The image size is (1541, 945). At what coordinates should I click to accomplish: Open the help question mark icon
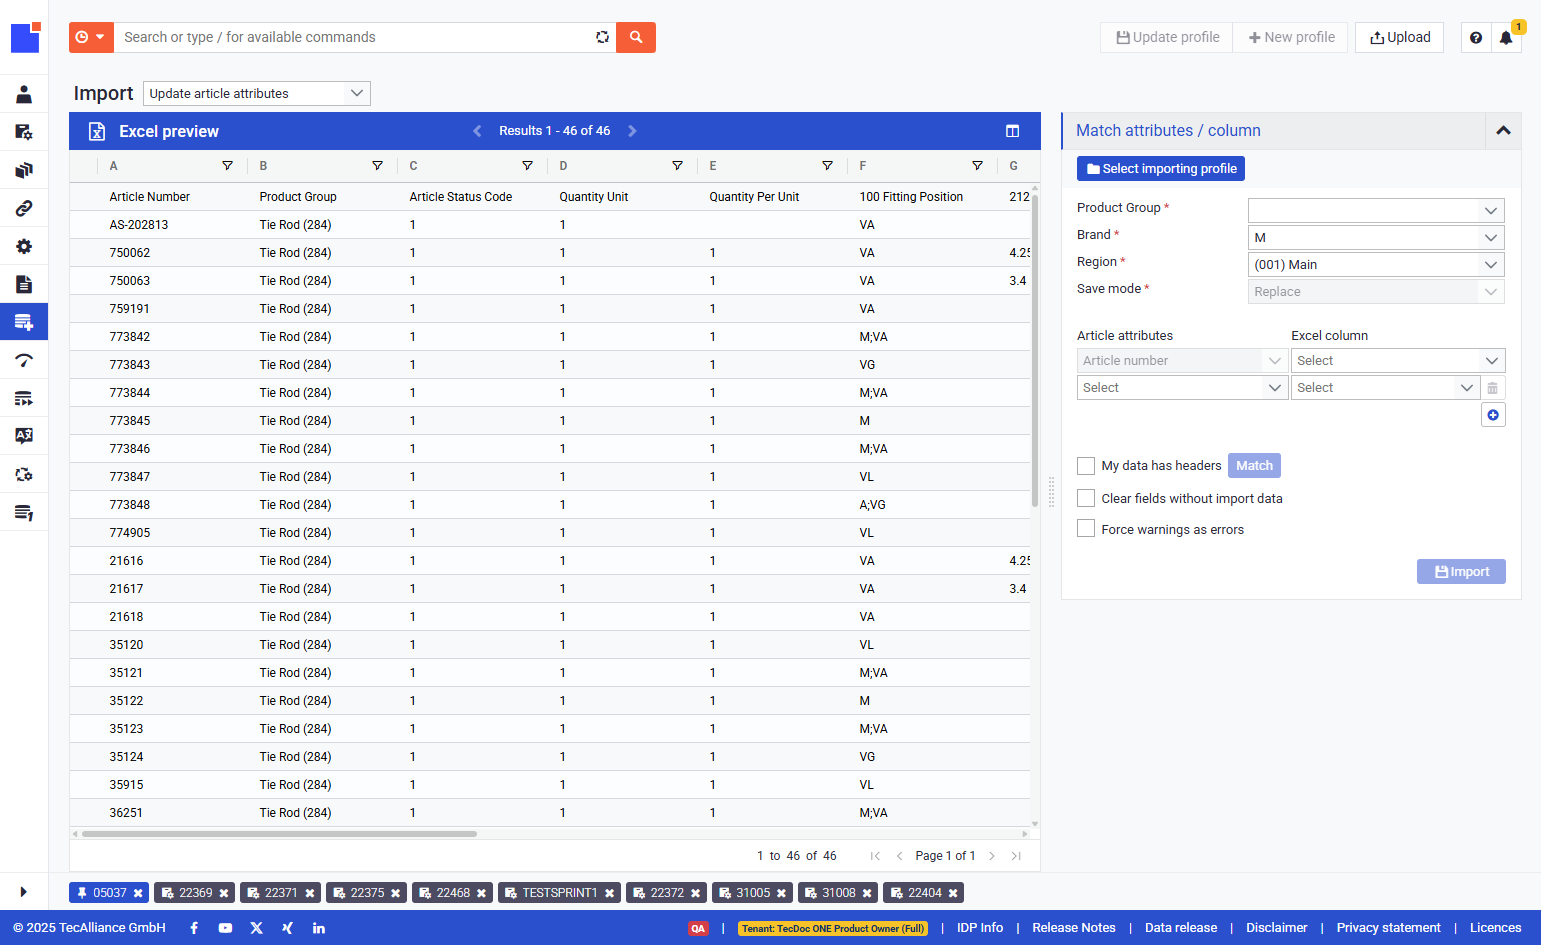[x=1476, y=38]
